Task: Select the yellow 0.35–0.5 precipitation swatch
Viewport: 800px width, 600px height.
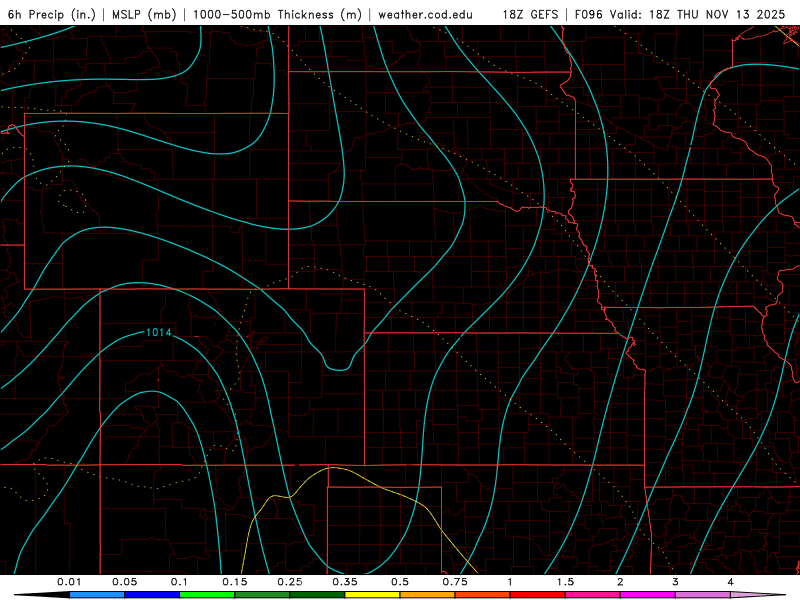Action: 372,595
